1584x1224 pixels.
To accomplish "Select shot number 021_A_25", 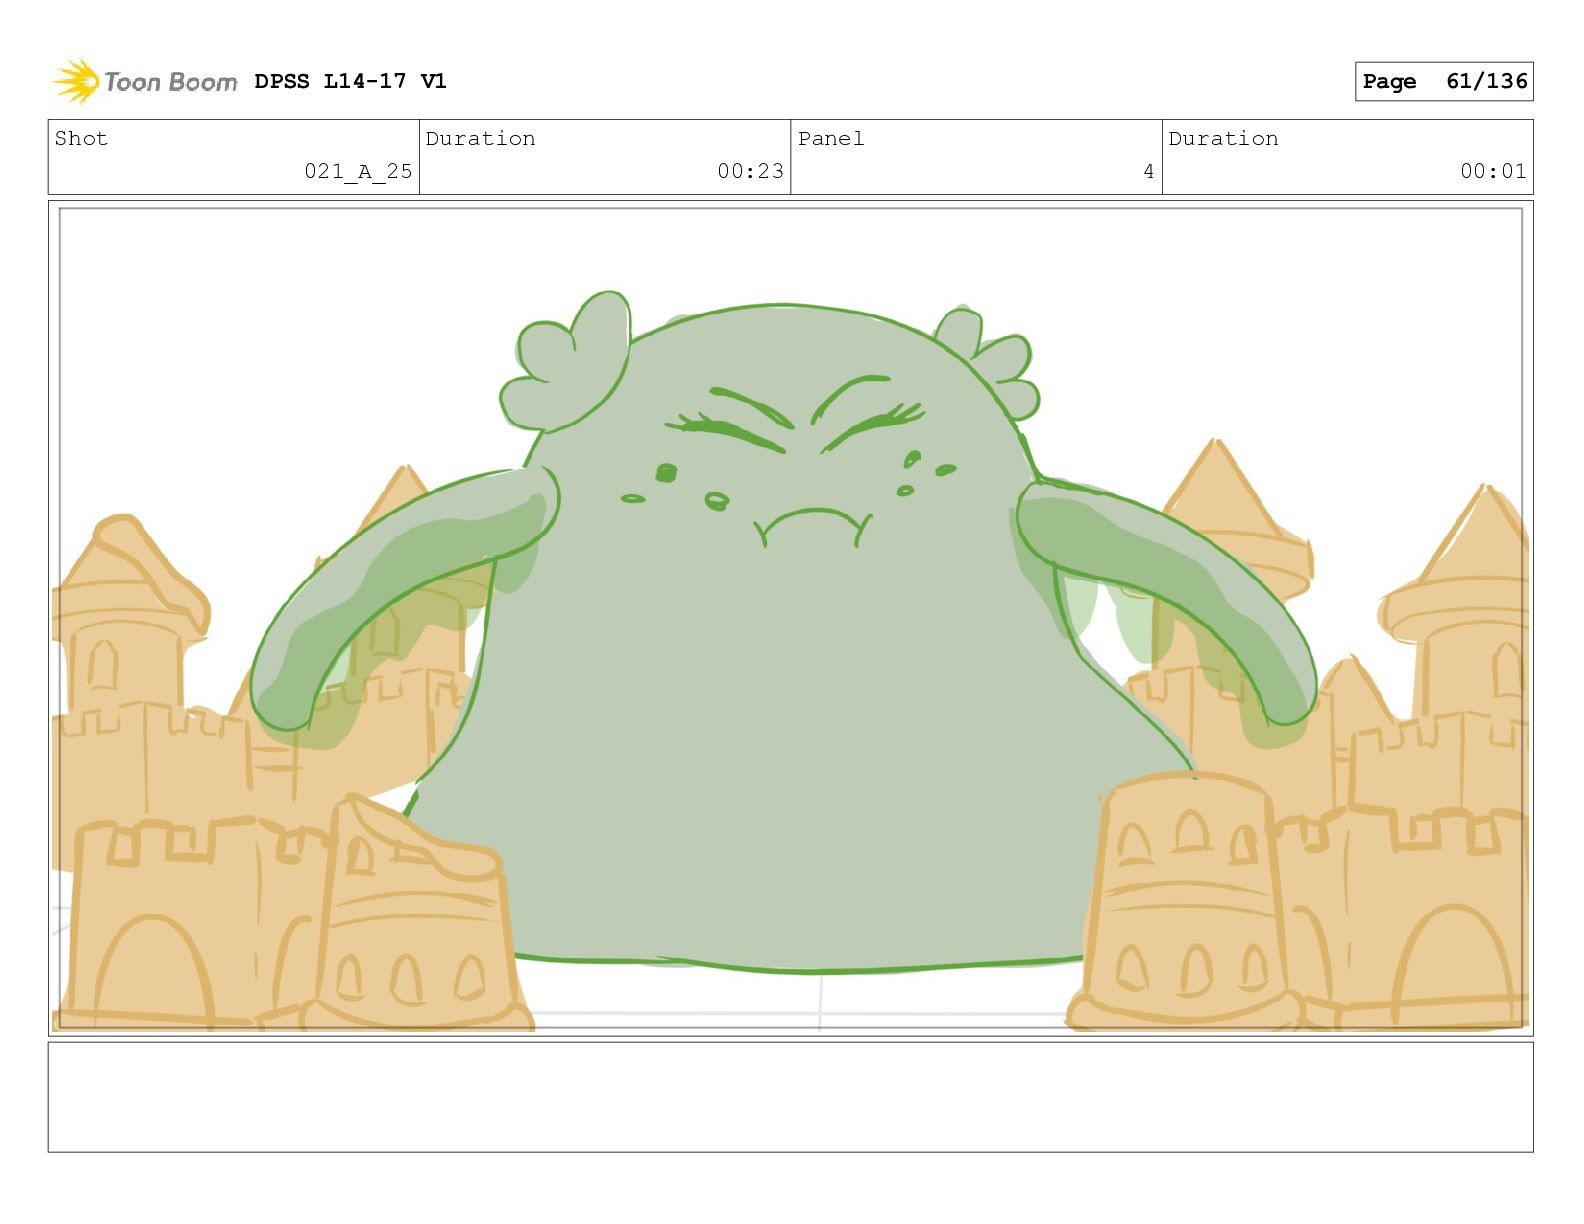I will (x=358, y=171).
